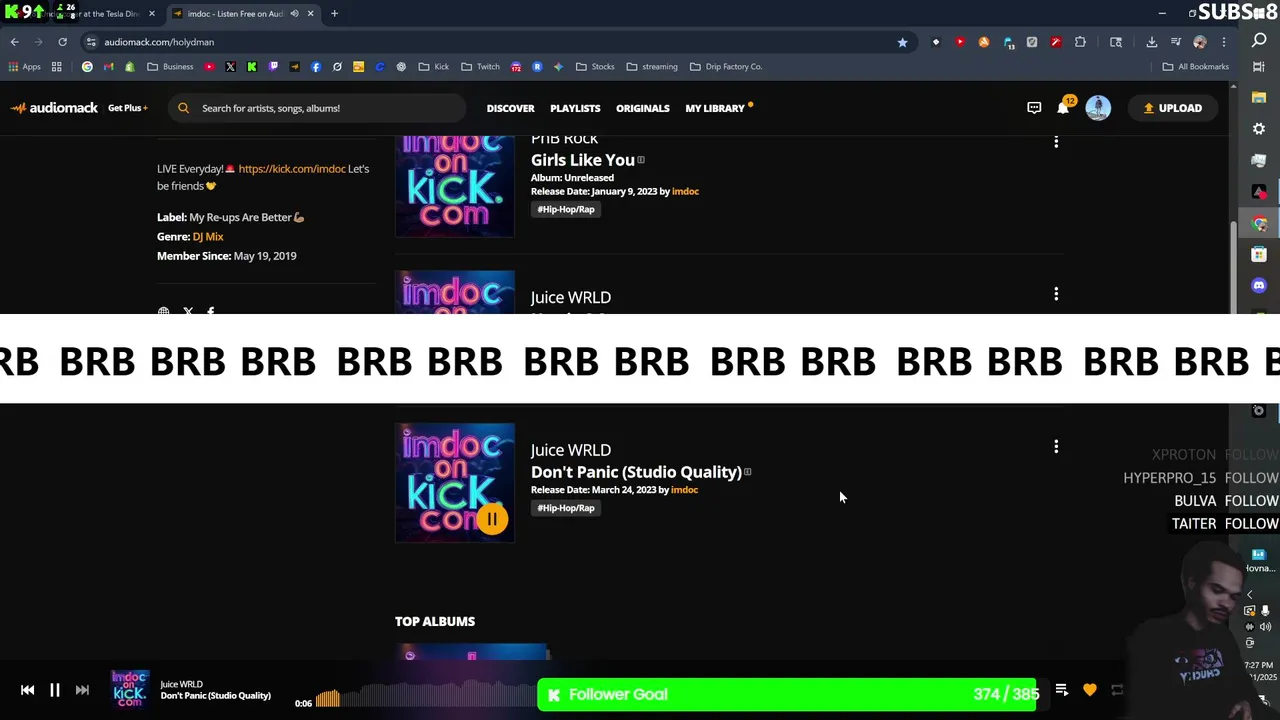This screenshot has height=720, width=1280.
Task: Open the imdoc uploader link under Girls Like You
Action: (x=685, y=191)
